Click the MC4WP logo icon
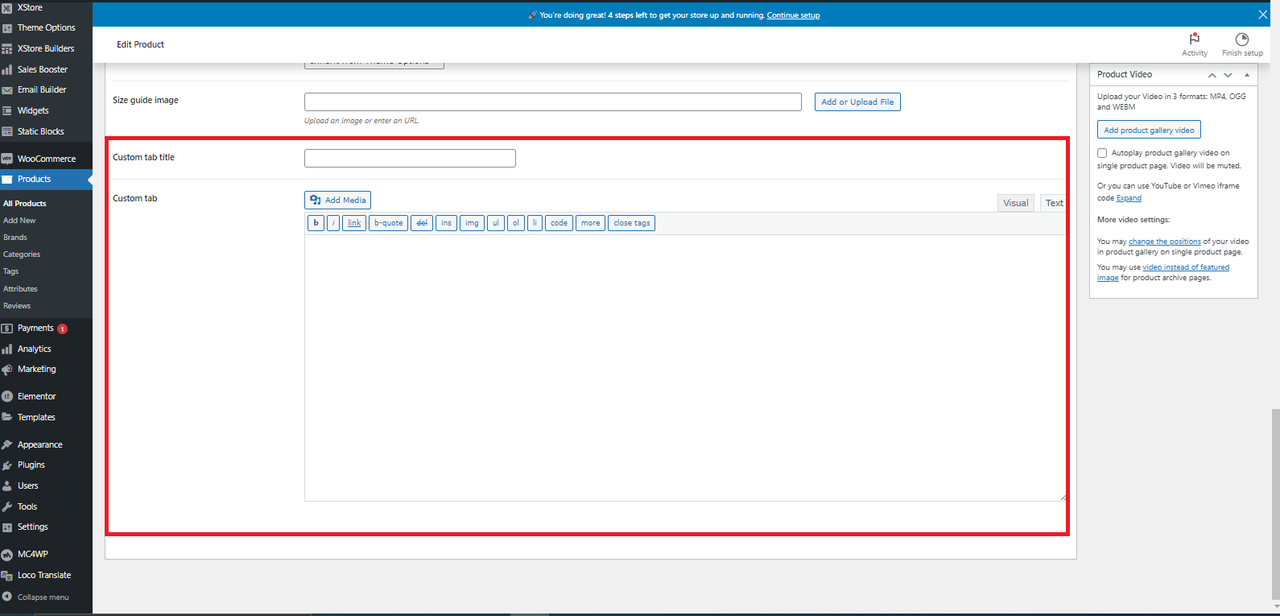This screenshot has height=616, width=1280. [7, 554]
